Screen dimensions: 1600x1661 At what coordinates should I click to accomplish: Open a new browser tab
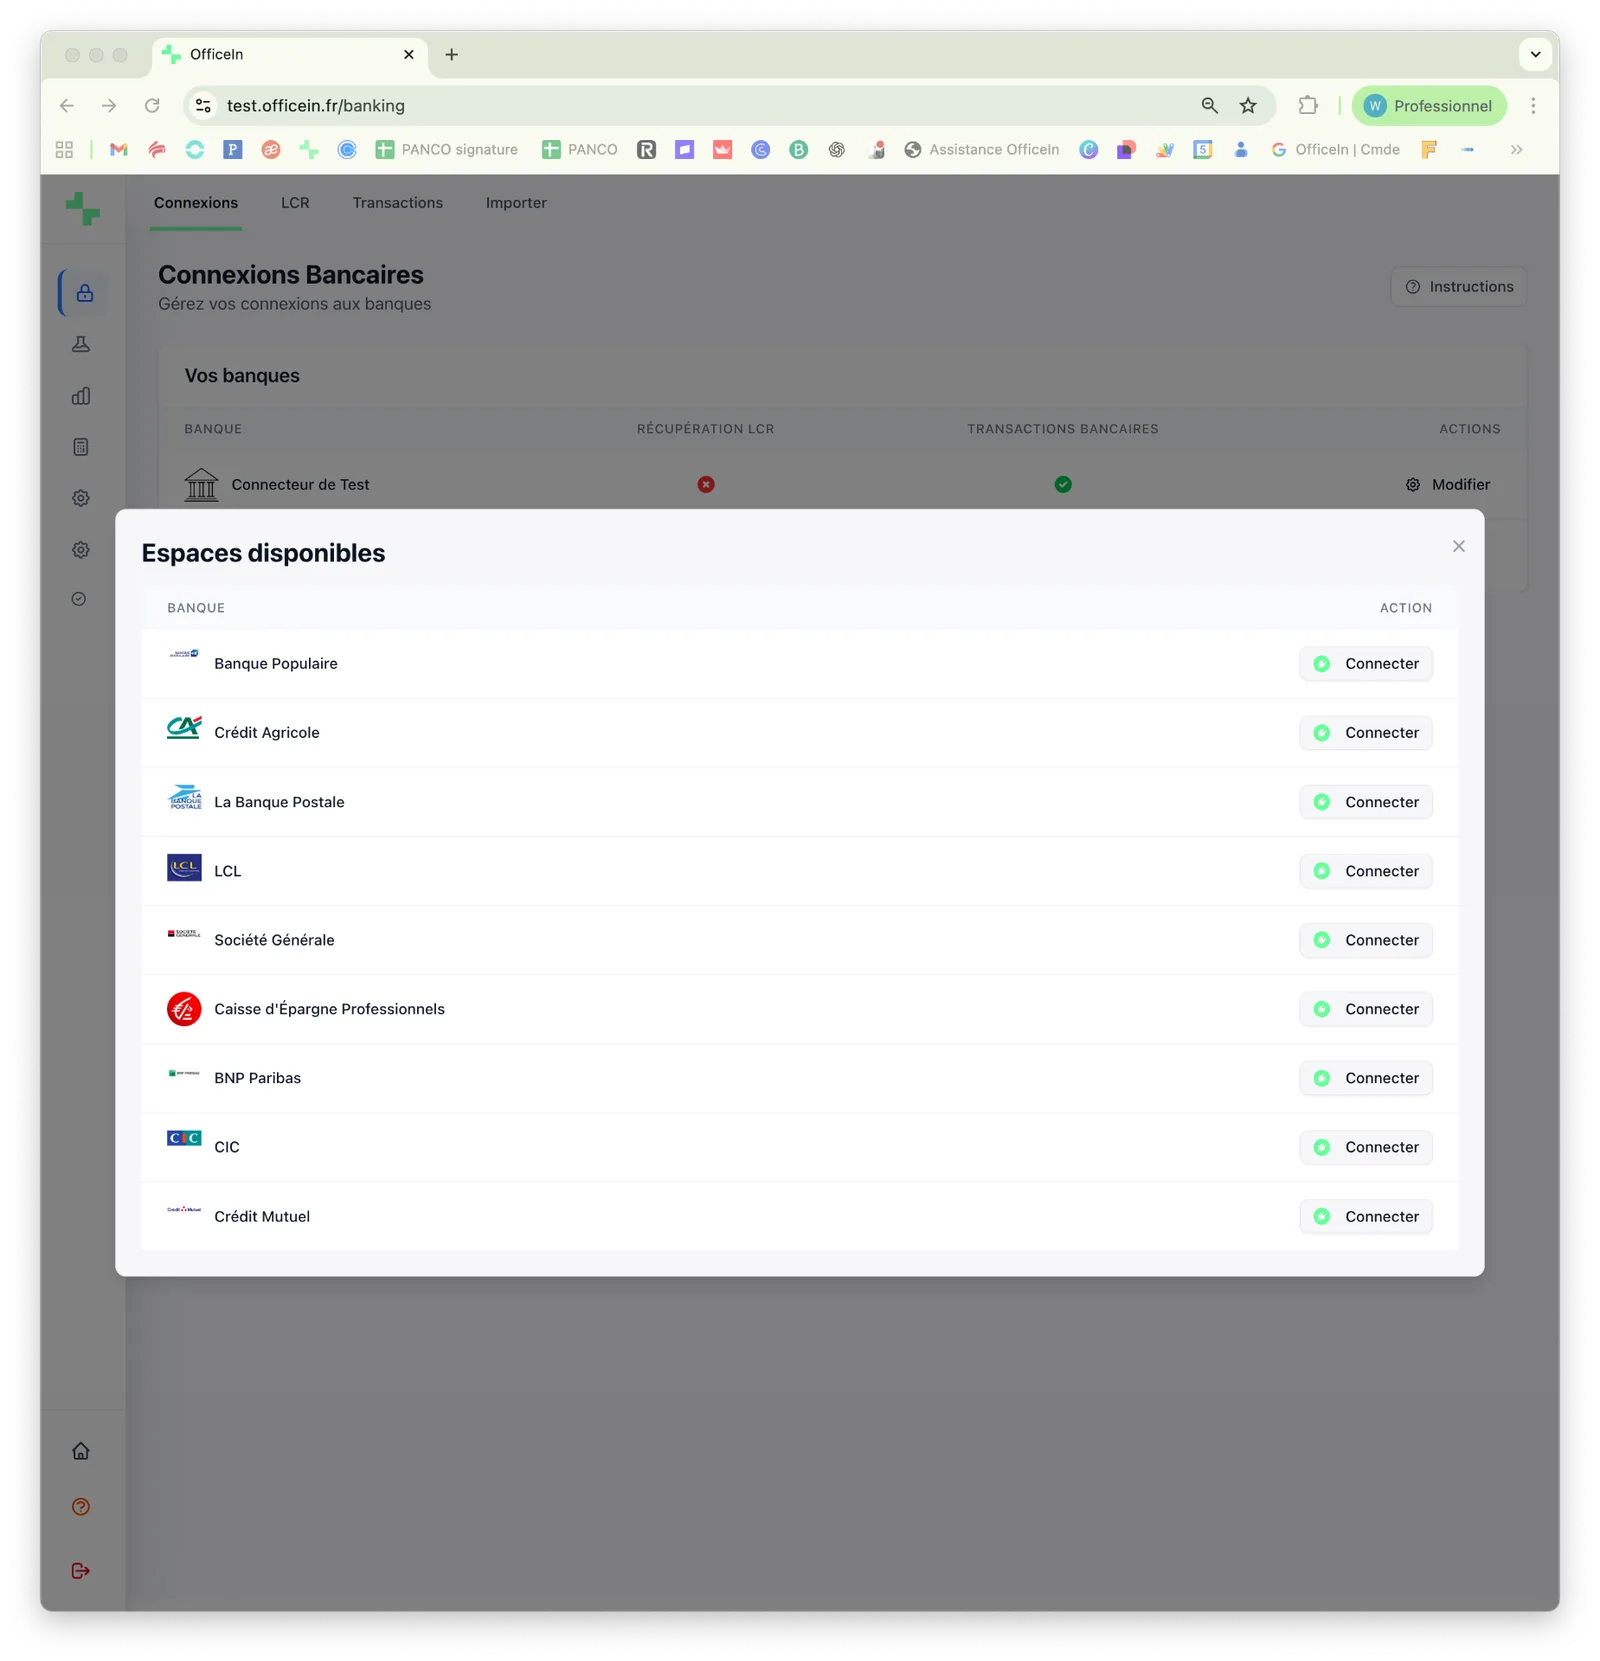pyautogui.click(x=452, y=55)
